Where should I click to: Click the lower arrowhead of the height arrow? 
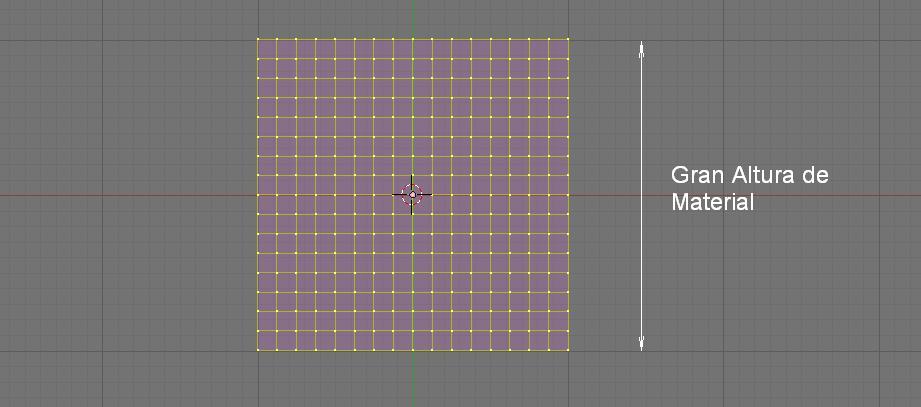click(x=642, y=344)
